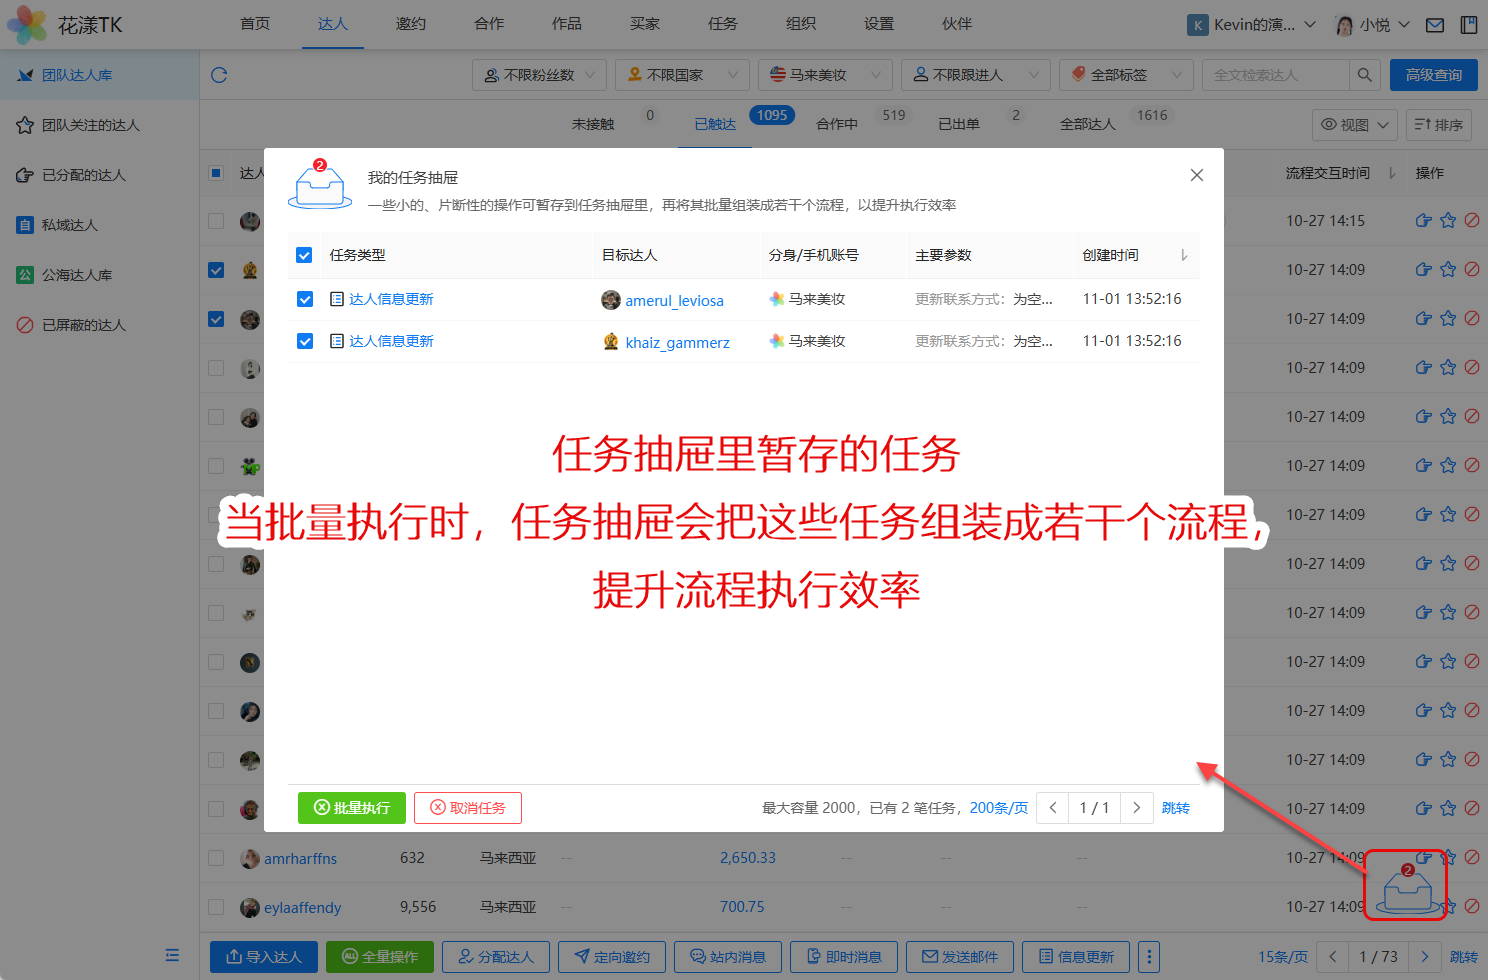Click the vertical more-options button in bottom toolbar
The image size is (1488, 980).
pos(1149,957)
